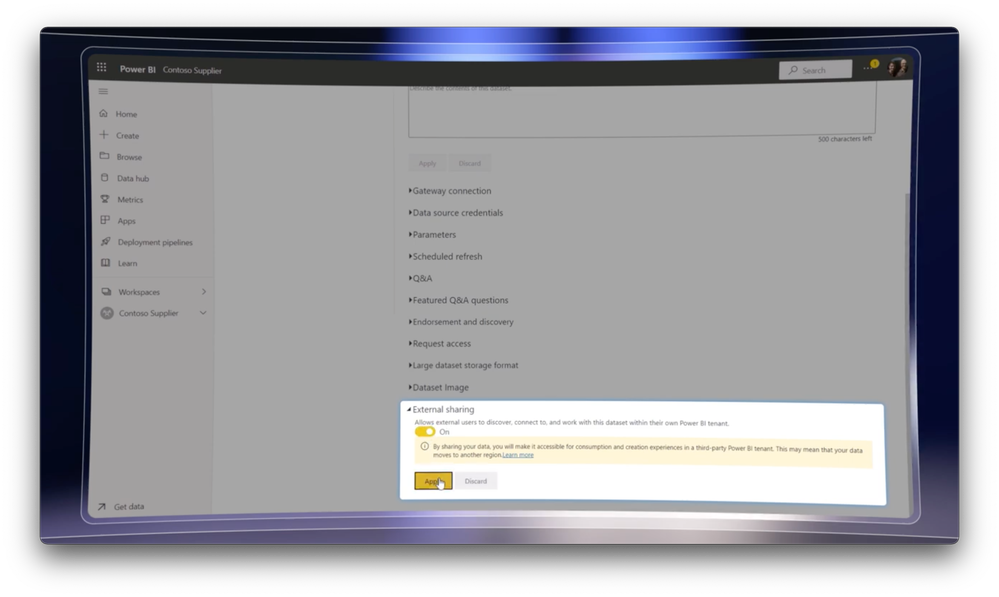999x597 pixels.
Task: Expand the Q&A section
Action: click(x=420, y=278)
